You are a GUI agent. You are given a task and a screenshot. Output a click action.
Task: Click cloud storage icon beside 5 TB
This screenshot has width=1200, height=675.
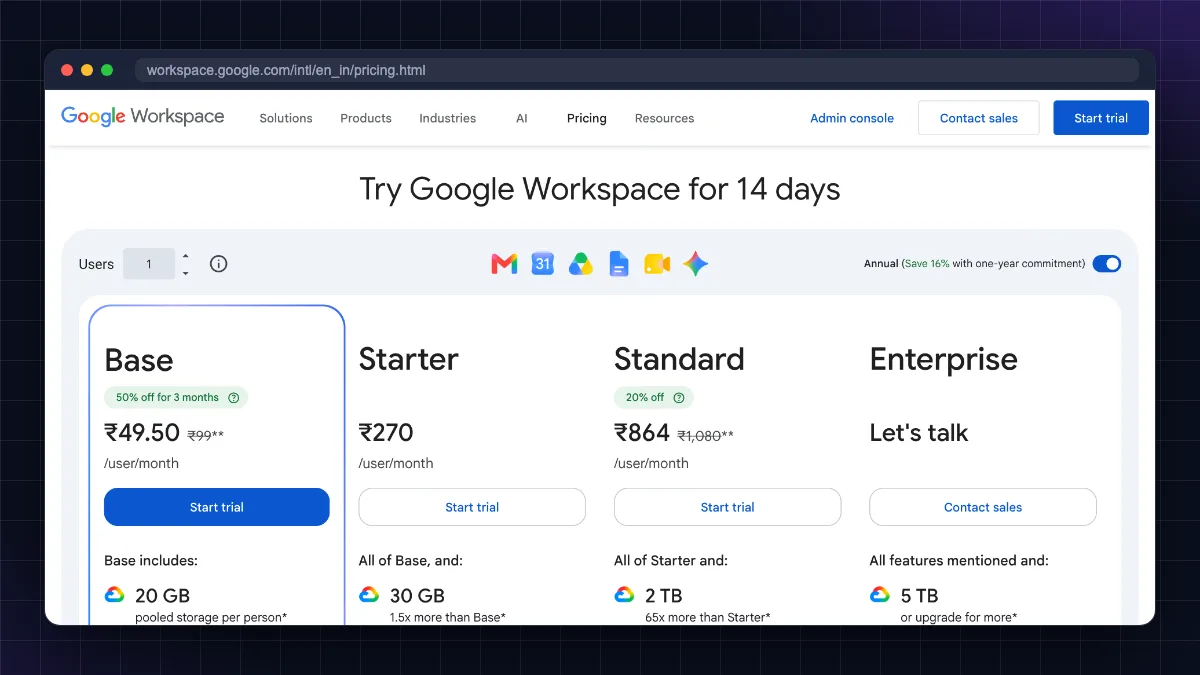pos(880,594)
